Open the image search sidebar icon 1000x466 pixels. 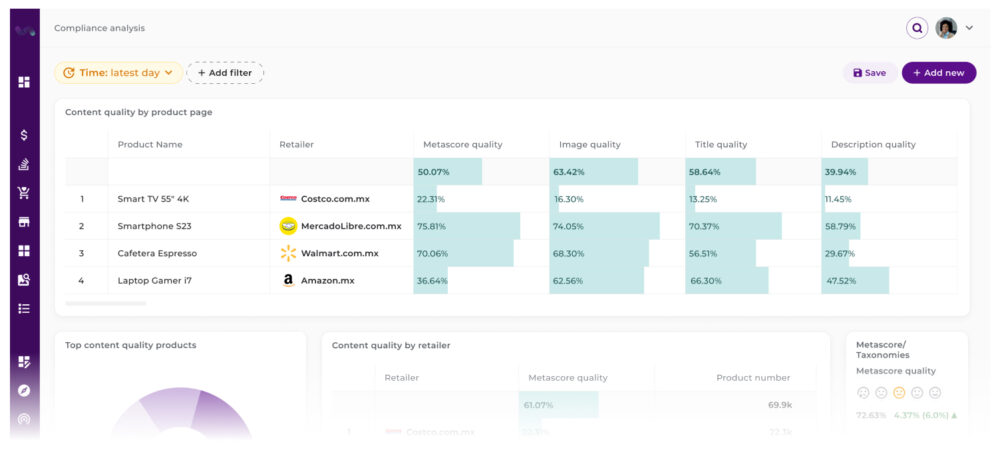[24, 279]
